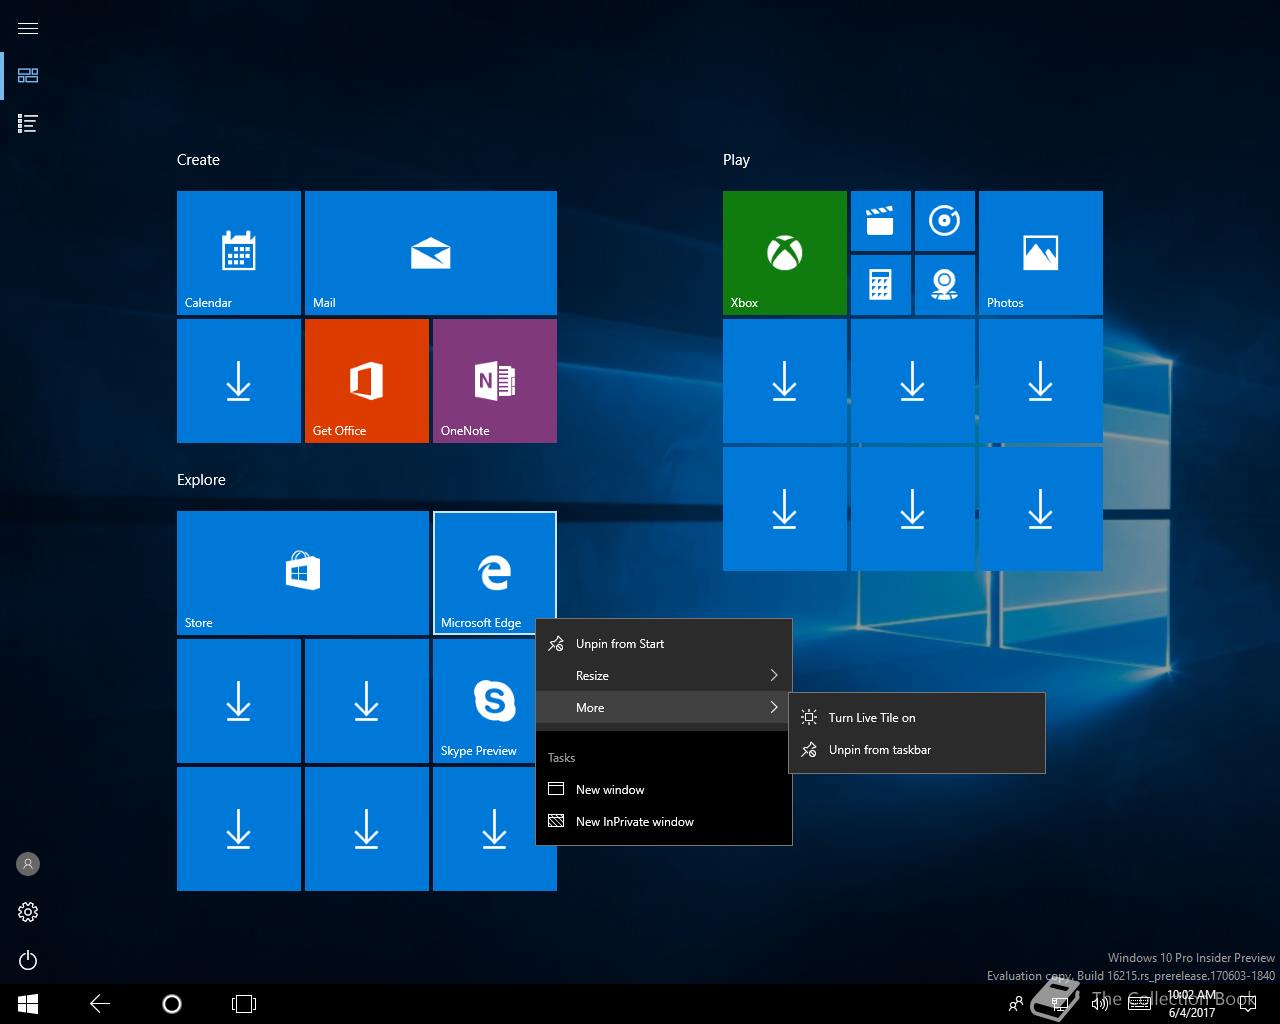Viewport: 1280px width, 1024px height.
Task: Open the OneNote tile
Action: [495, 381]
